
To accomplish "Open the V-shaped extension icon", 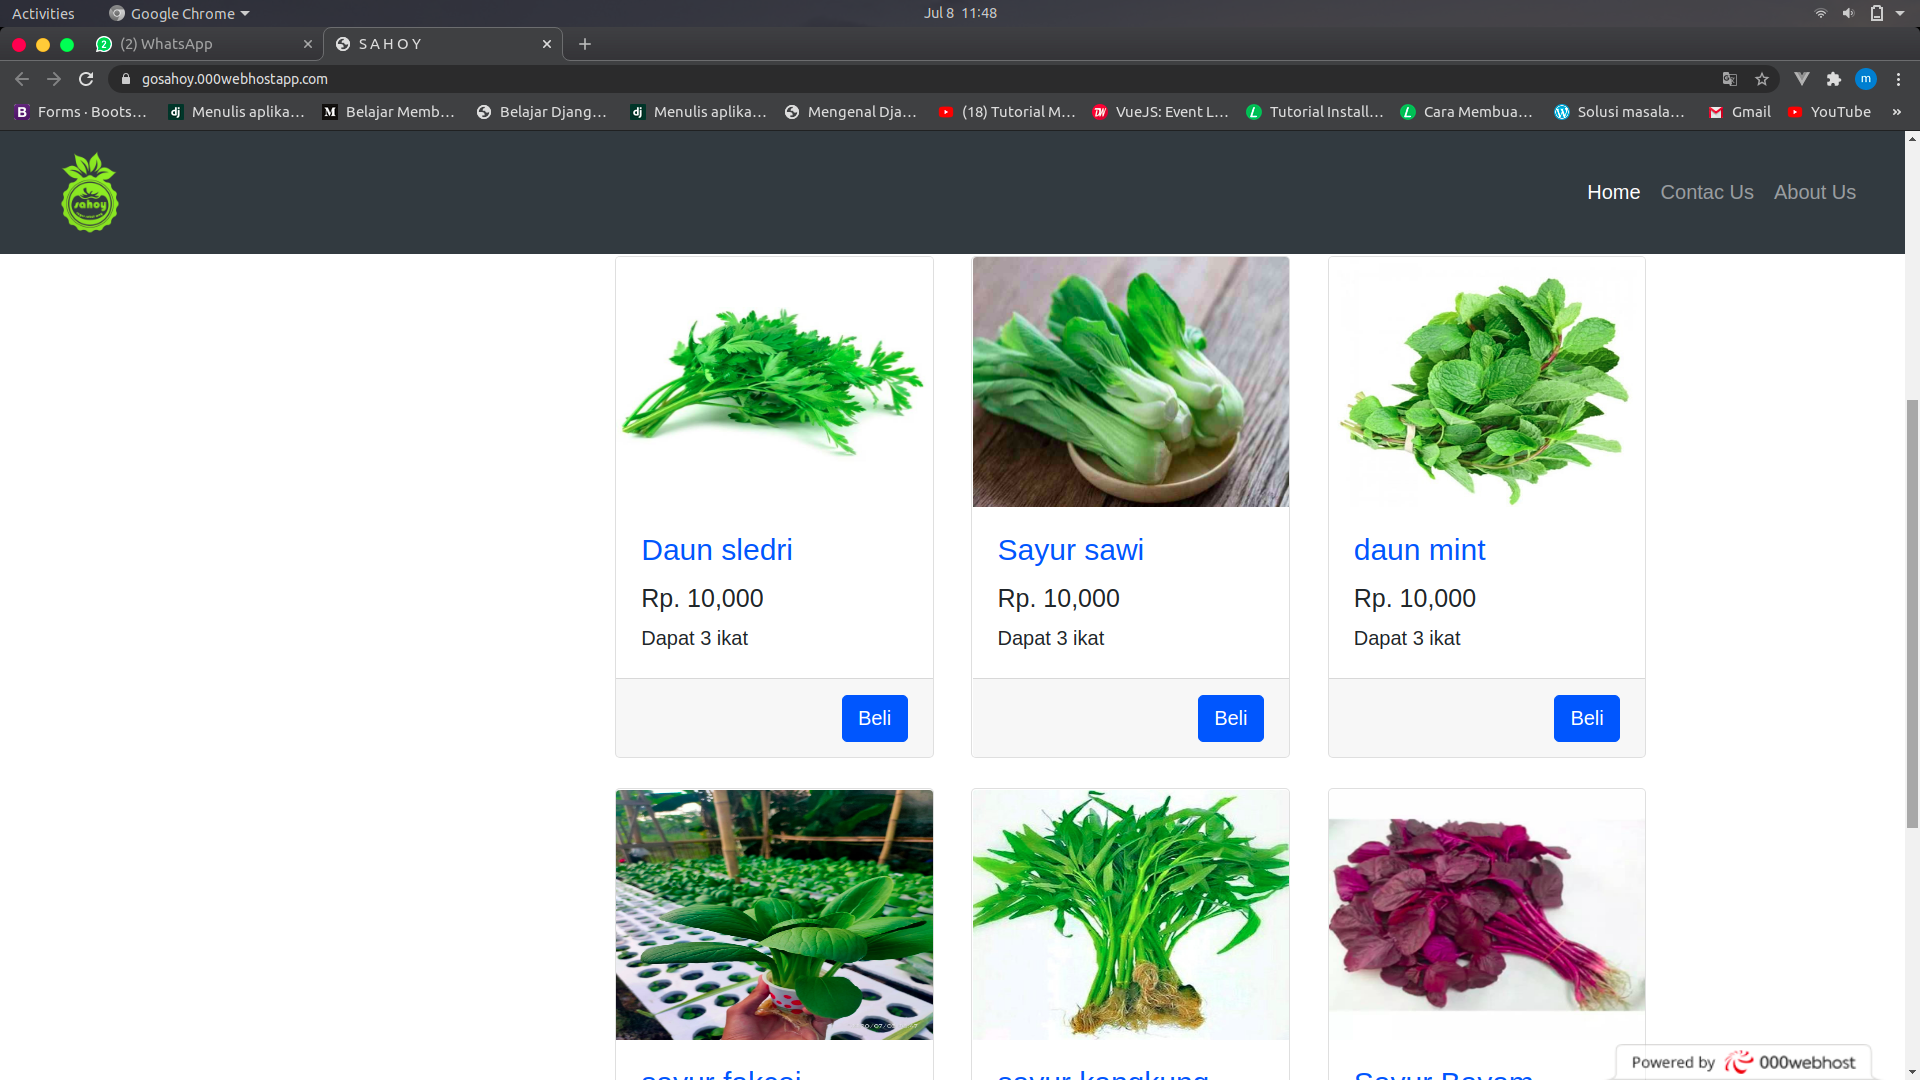I will pos(1802,79).
